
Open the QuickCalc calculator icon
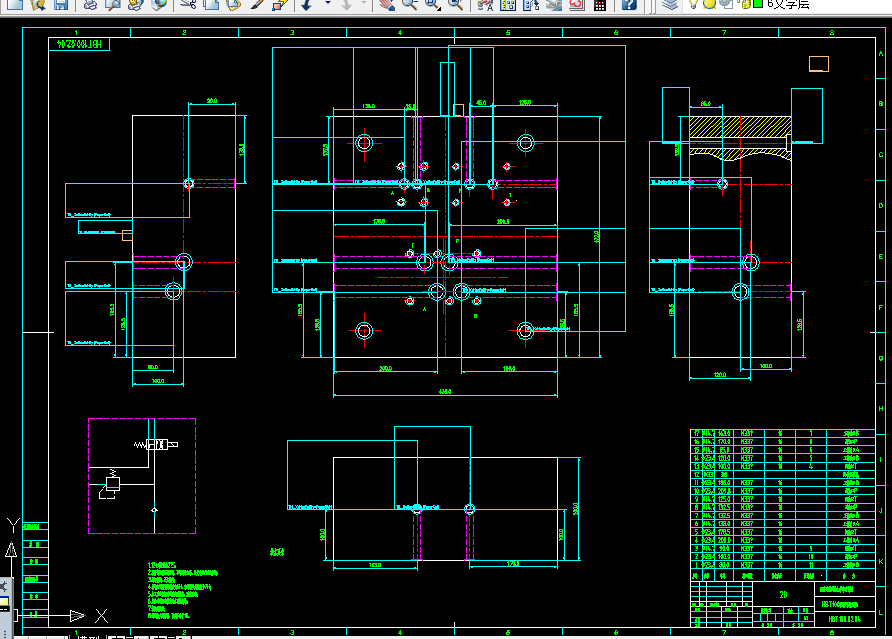(599, 5)
